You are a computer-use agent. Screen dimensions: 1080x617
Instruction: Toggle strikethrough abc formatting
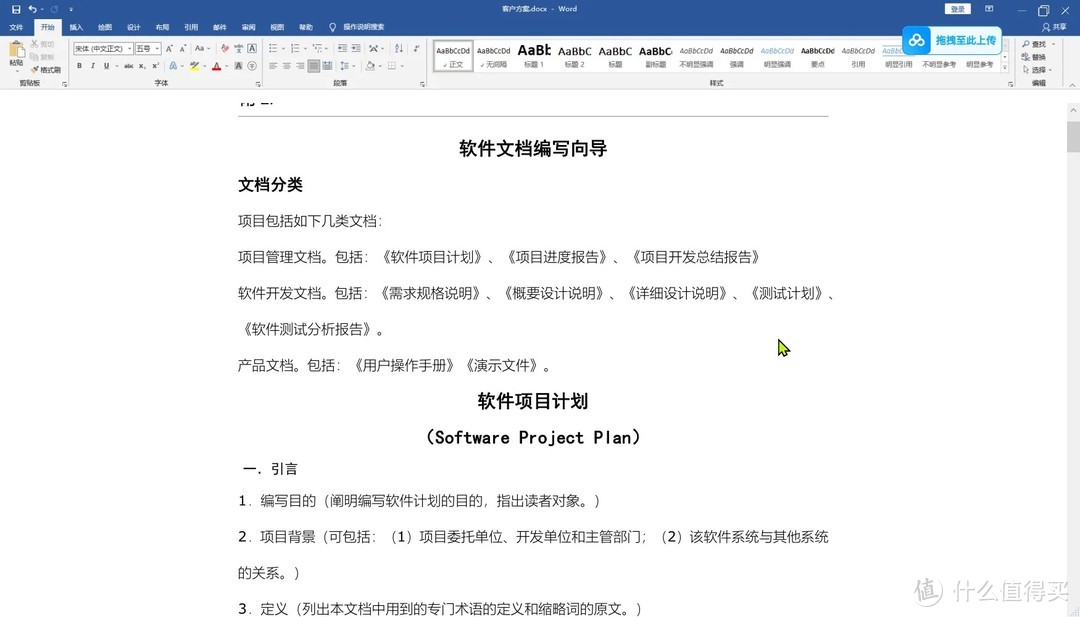click(129, 66)
